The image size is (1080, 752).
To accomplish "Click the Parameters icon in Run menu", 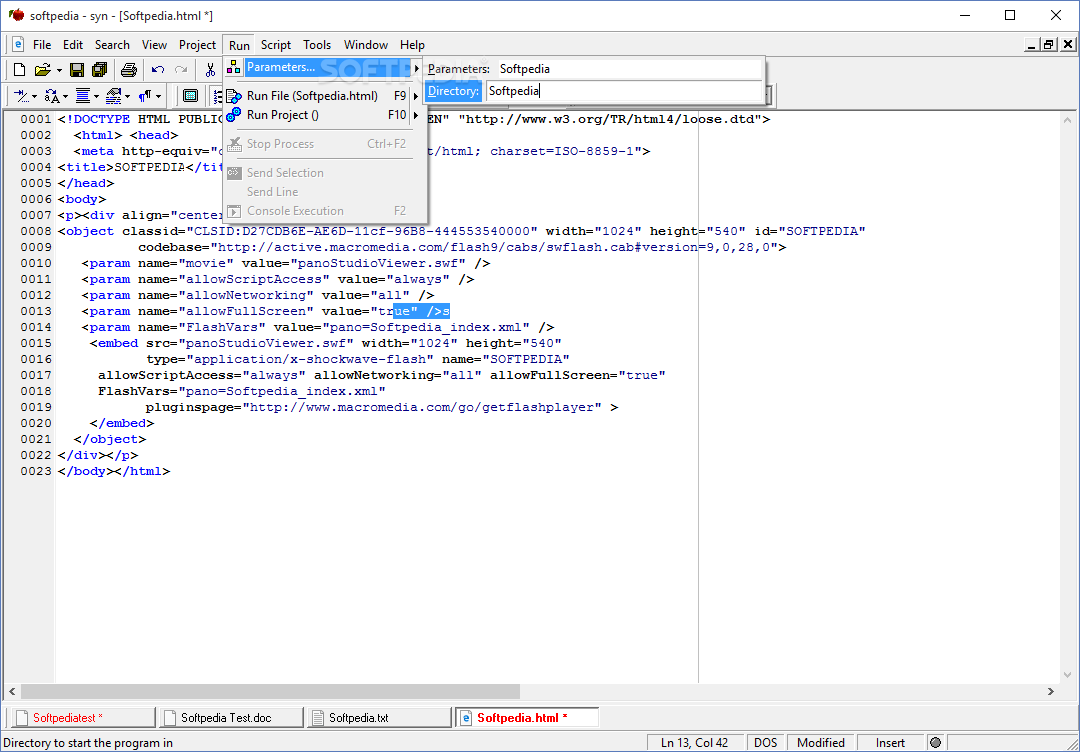I will pos(234,67).
